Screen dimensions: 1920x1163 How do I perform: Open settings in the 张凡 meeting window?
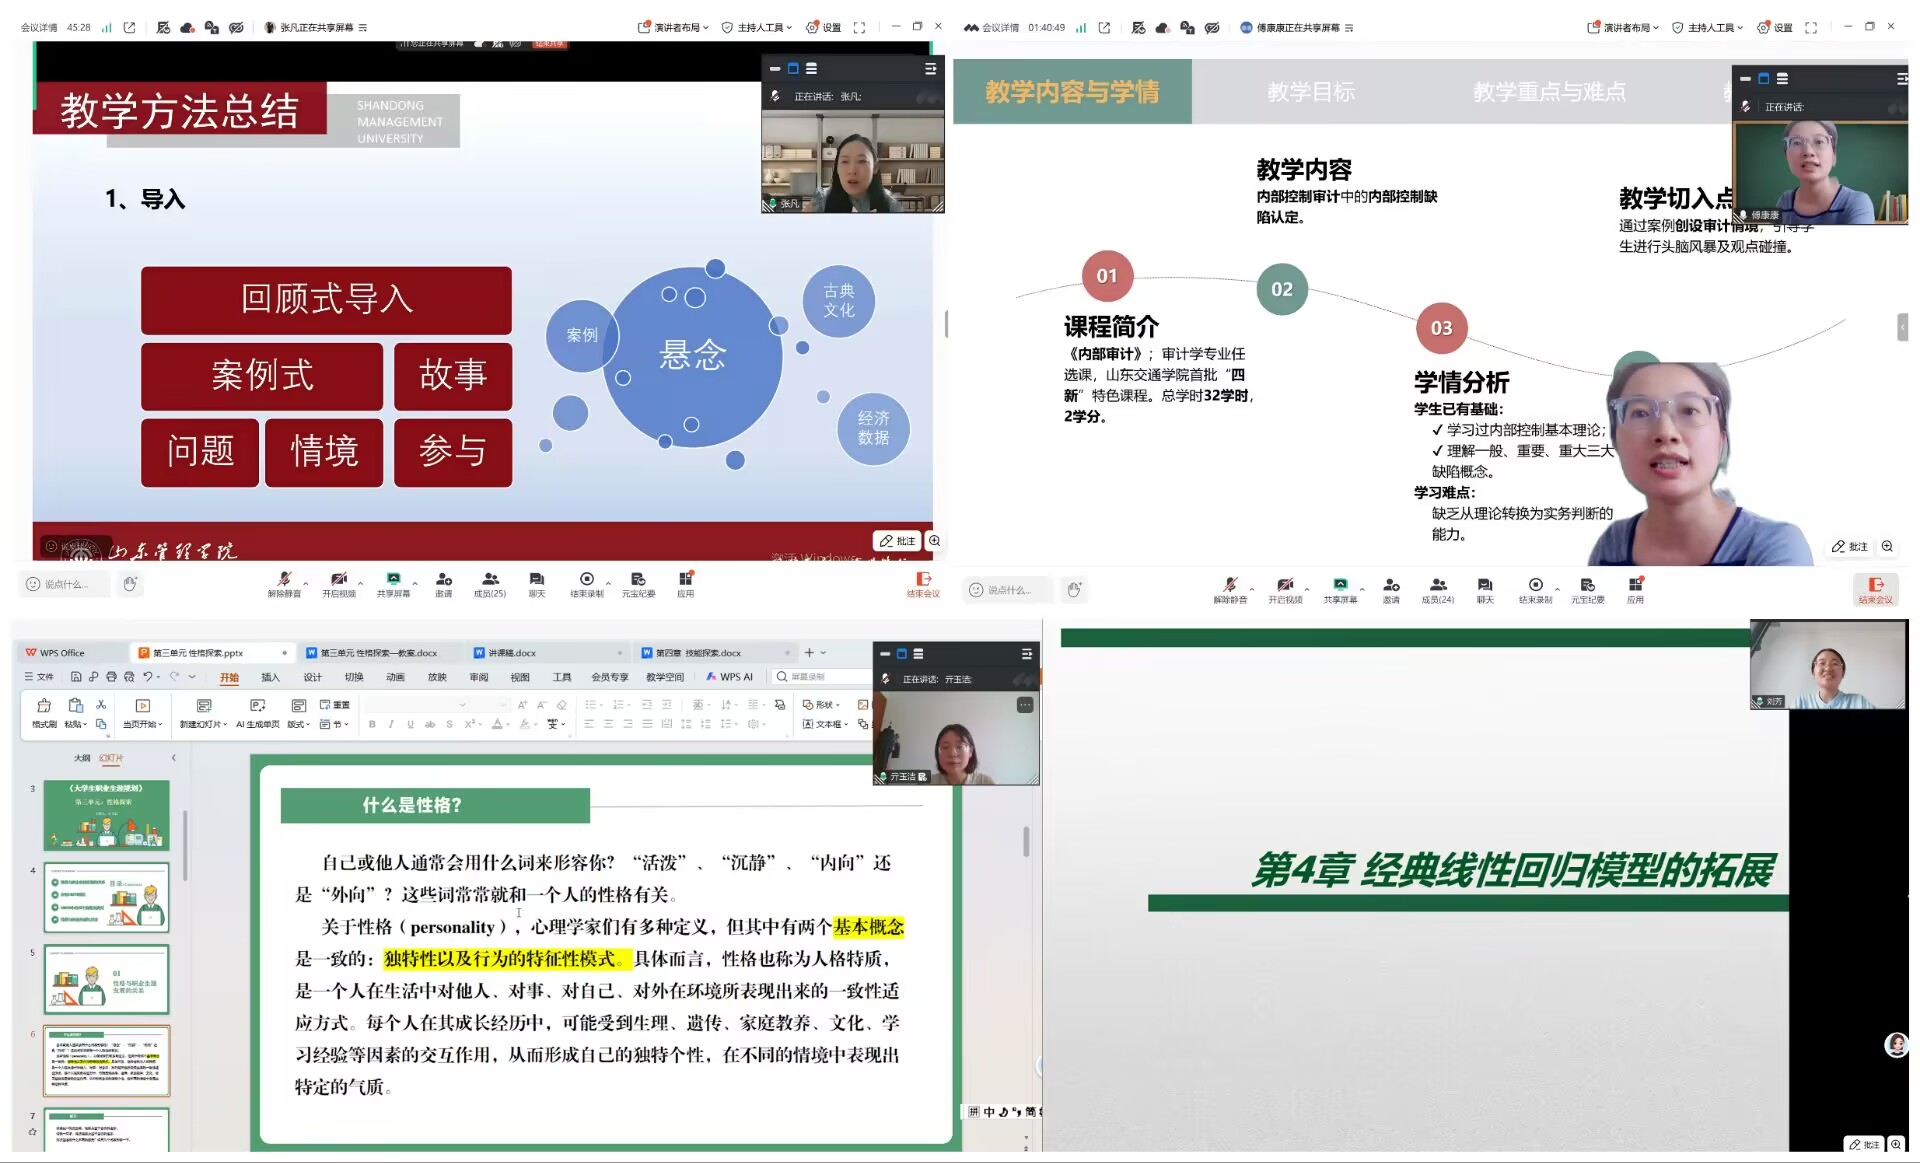pyautogui.click(x=824, y=28)
